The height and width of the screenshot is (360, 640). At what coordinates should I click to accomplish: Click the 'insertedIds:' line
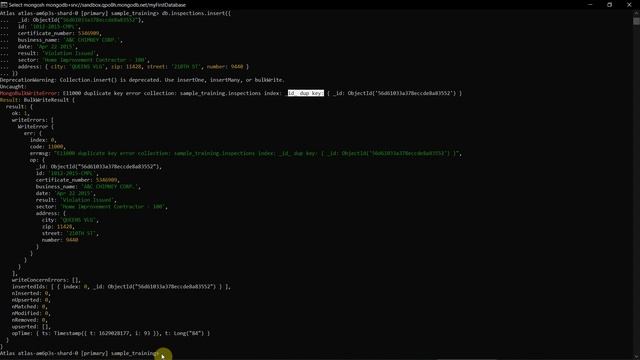point(121,287)
